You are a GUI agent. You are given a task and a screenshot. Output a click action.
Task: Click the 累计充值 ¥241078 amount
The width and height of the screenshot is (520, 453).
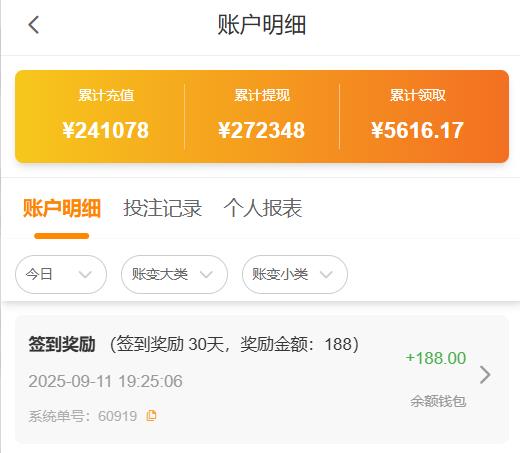tap(106, 130)
